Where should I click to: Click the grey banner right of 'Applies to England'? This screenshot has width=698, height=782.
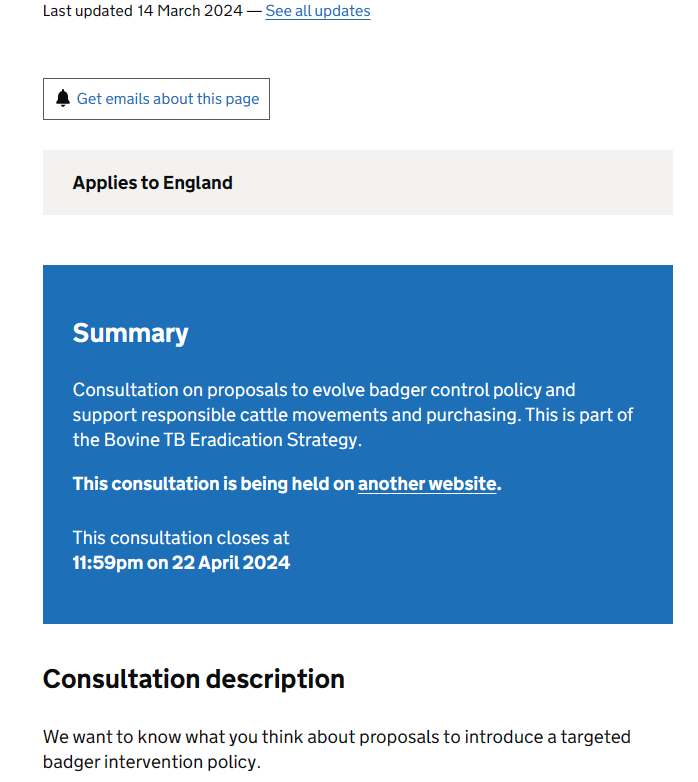[480, 183]
